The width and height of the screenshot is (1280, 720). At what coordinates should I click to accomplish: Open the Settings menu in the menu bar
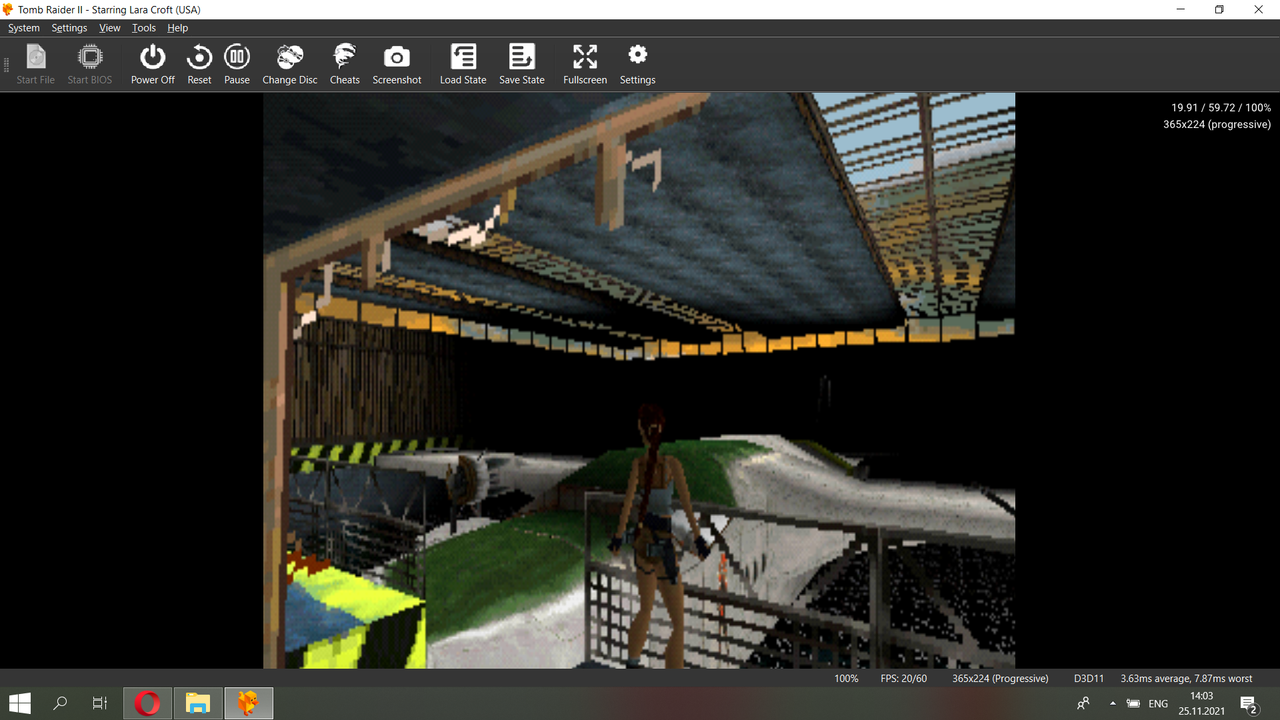click(69, 28)
